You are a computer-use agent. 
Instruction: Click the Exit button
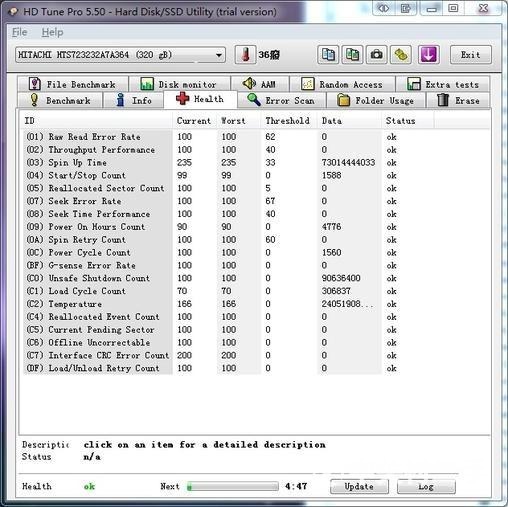470,55
